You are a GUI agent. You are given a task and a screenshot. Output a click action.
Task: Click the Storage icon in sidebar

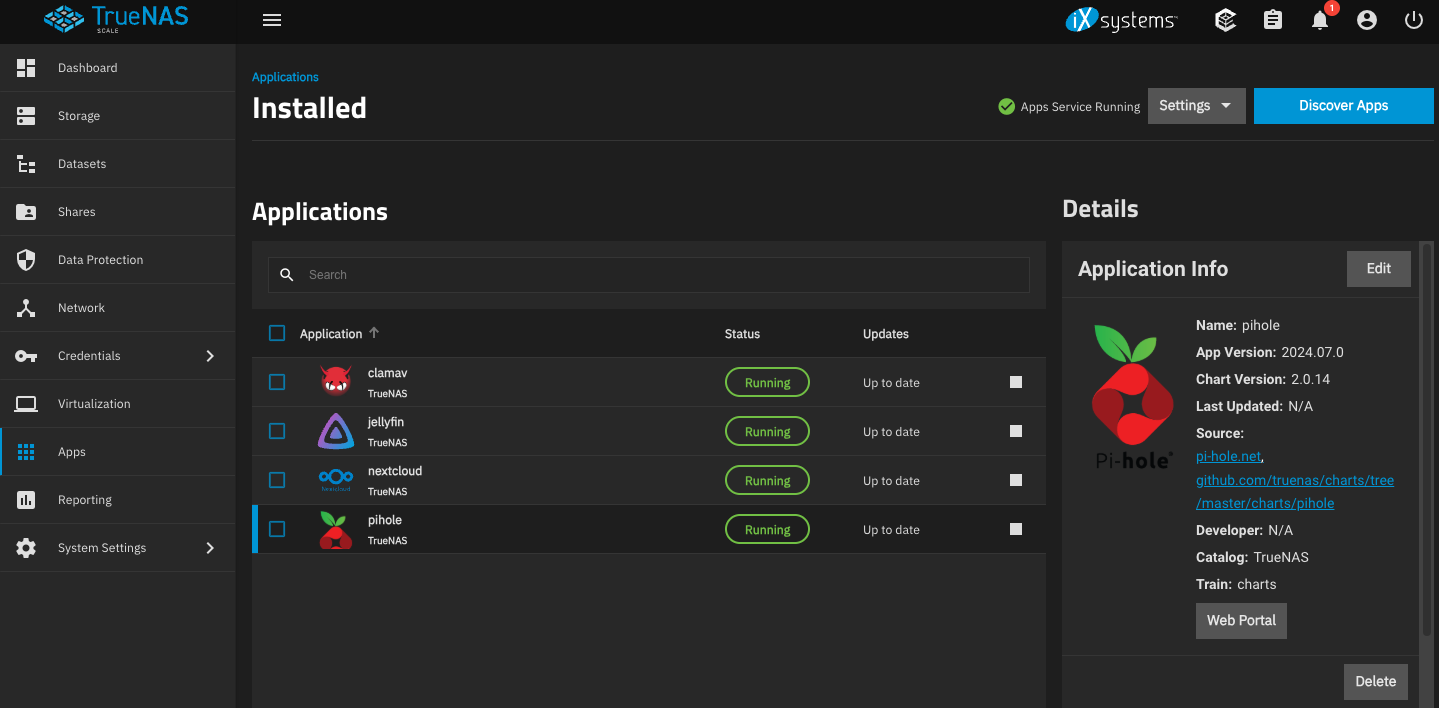[x=26, y=116]
